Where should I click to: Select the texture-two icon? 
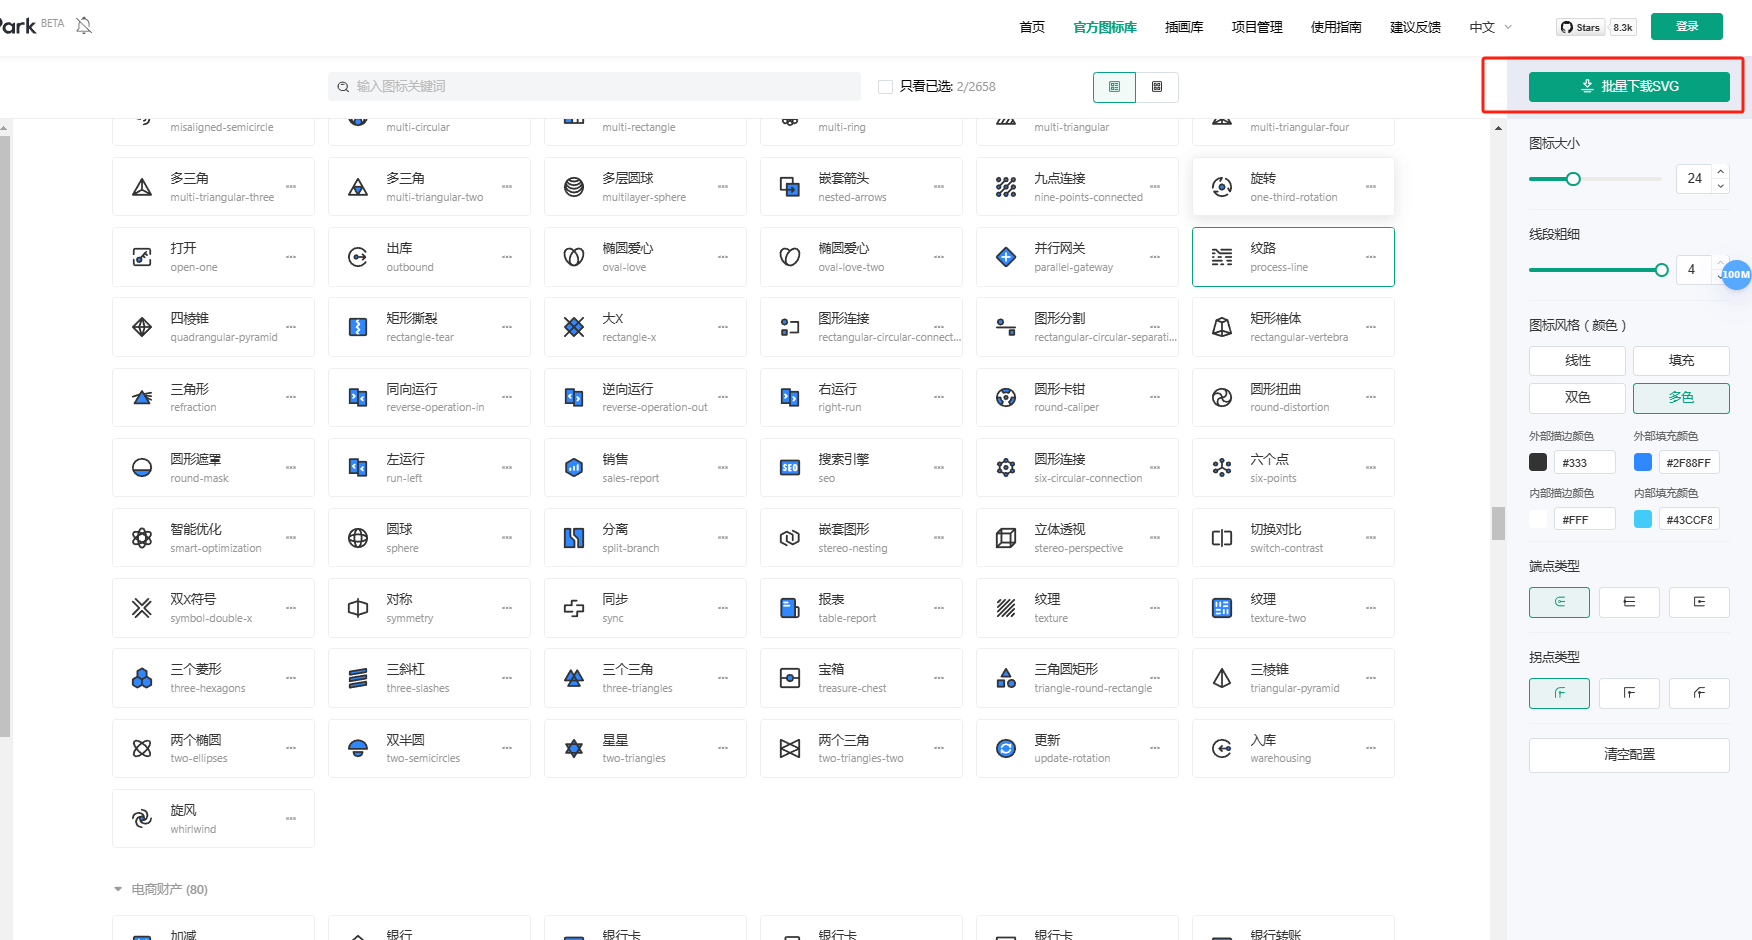pos(1293,608)
